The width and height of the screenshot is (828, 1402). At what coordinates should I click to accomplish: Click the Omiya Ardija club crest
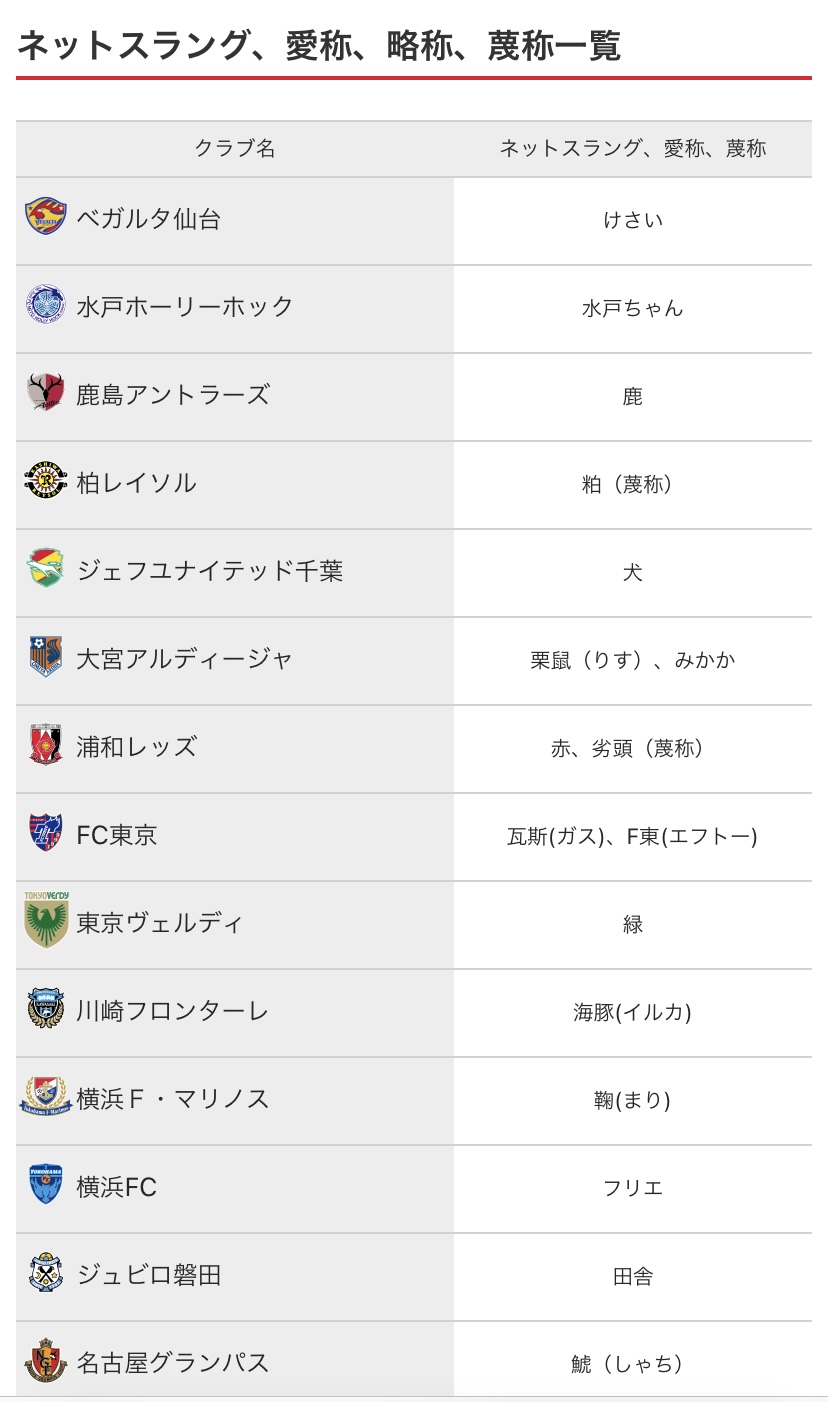pyautogui.click(x=46, y=657)
